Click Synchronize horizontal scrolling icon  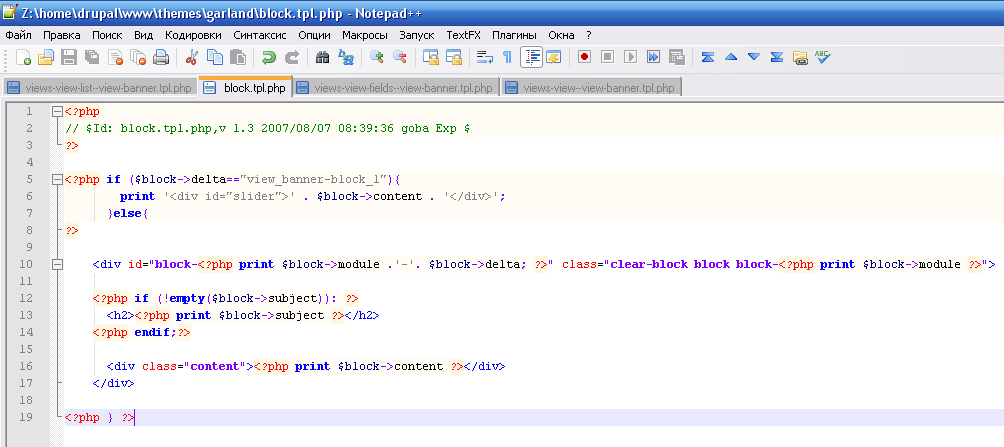click(x=453, y=58)
